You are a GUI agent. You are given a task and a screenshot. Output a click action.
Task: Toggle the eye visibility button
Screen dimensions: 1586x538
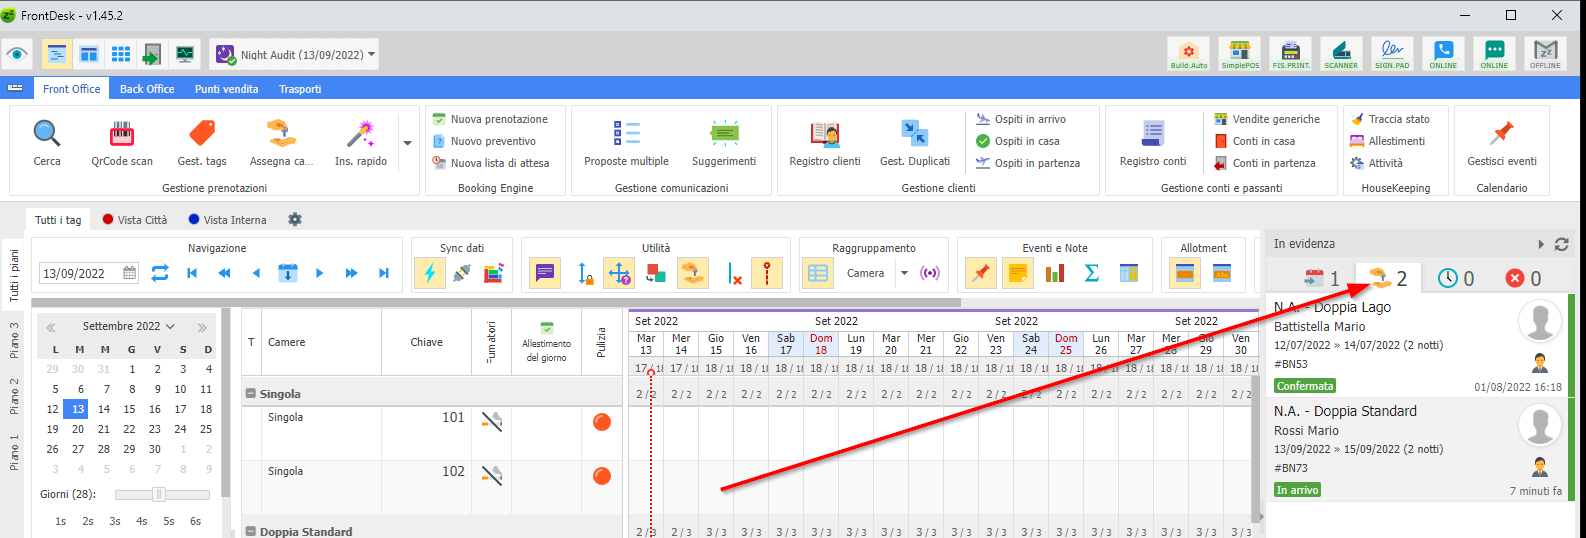pos(17,54)
